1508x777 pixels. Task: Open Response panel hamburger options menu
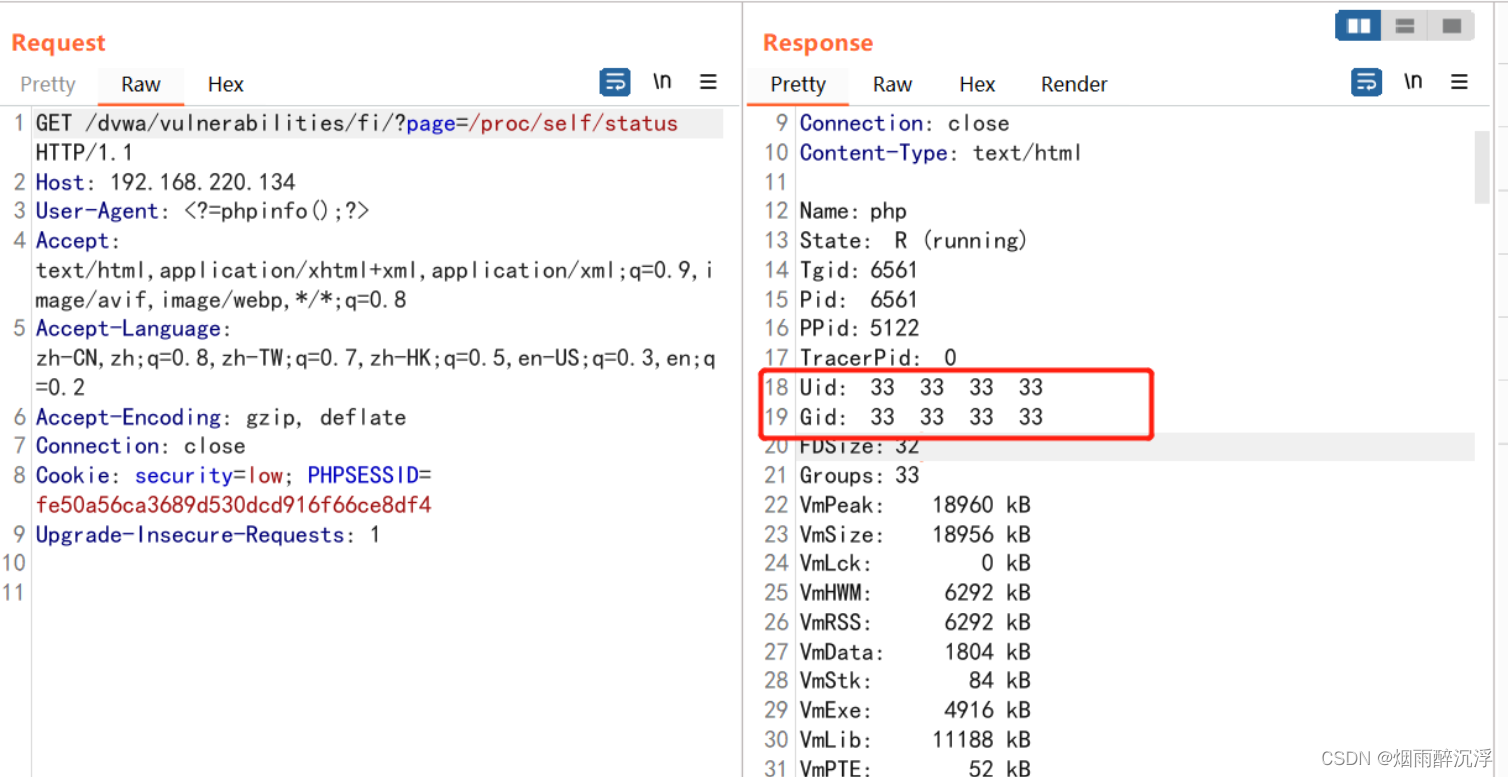coord(1459,82)
